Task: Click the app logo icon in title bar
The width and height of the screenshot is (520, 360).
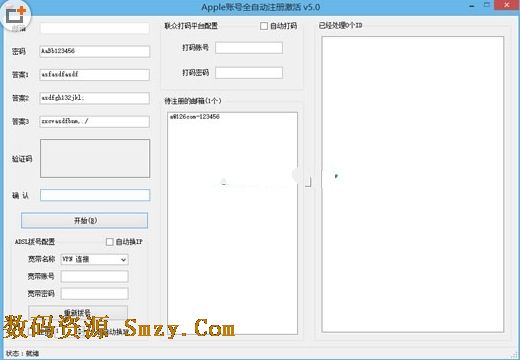Action: [x=16, y=15]
